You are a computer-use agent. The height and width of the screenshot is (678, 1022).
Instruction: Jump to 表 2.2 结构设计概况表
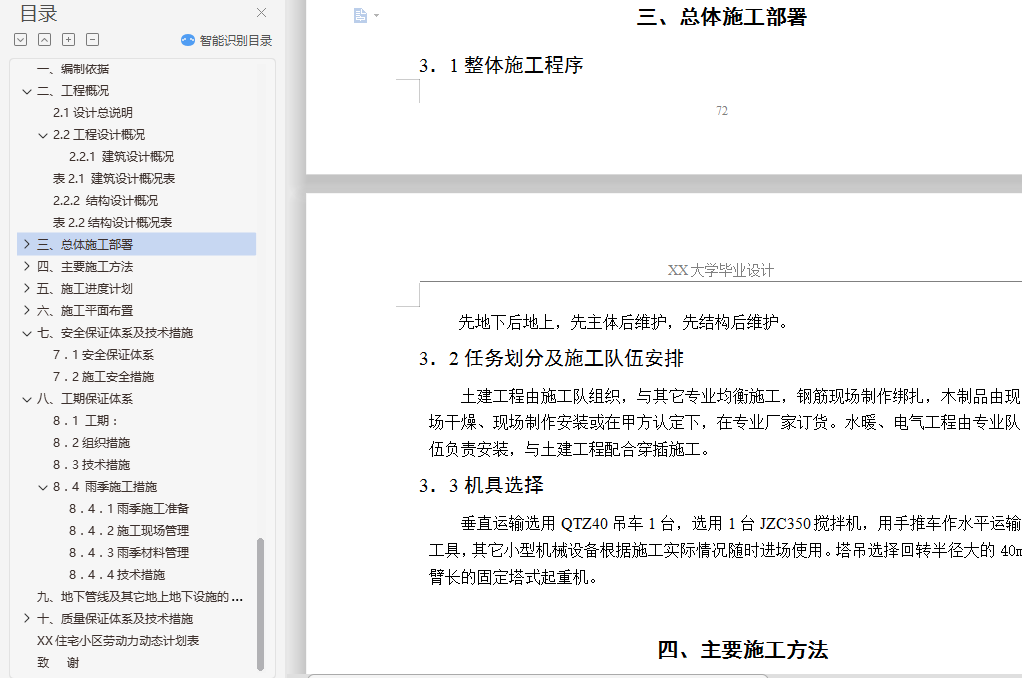112,223
